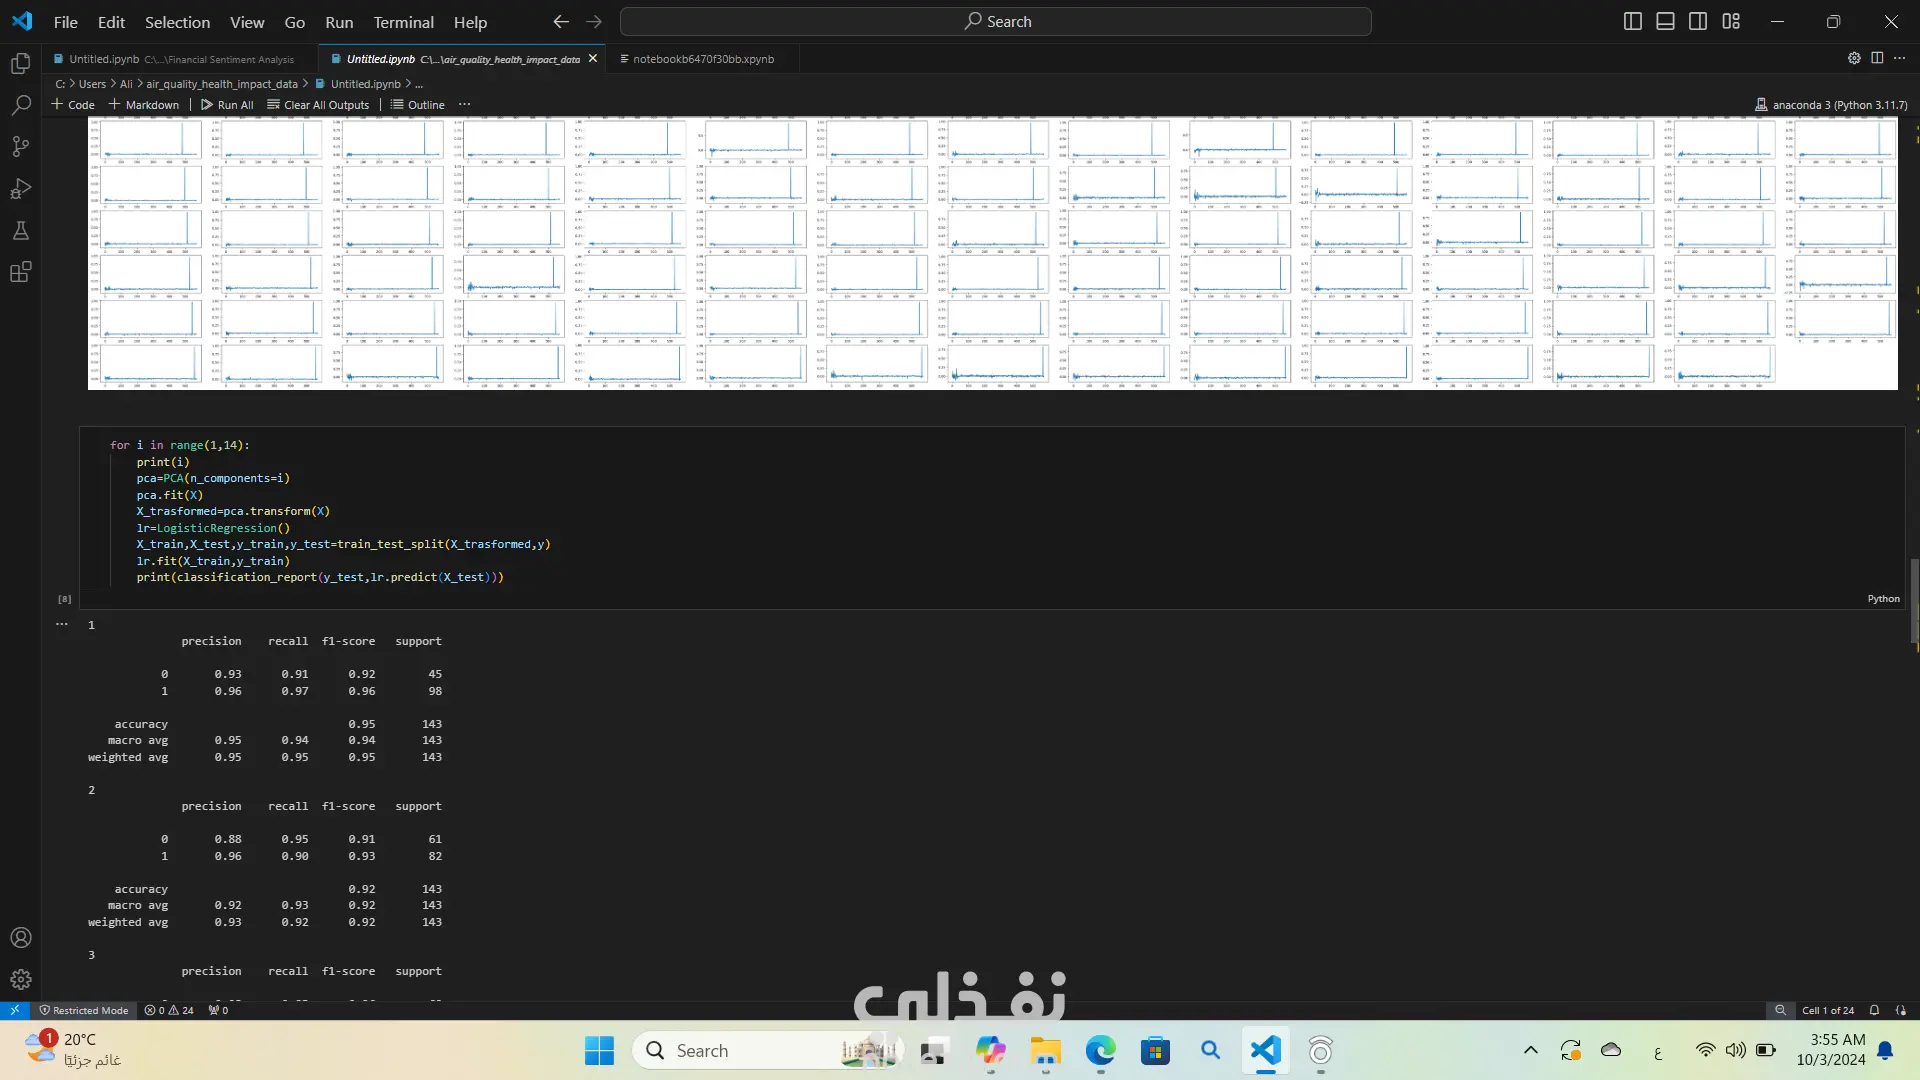Open the Extensions view

tap(20, 272)
